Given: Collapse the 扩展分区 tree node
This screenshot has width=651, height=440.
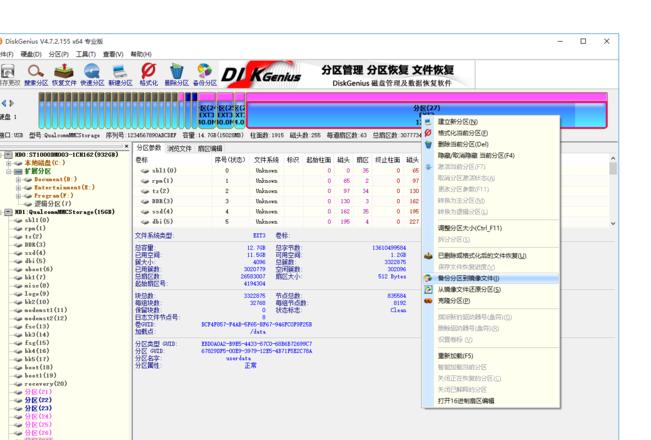Looking at the screenshot, I should (8, 171).
